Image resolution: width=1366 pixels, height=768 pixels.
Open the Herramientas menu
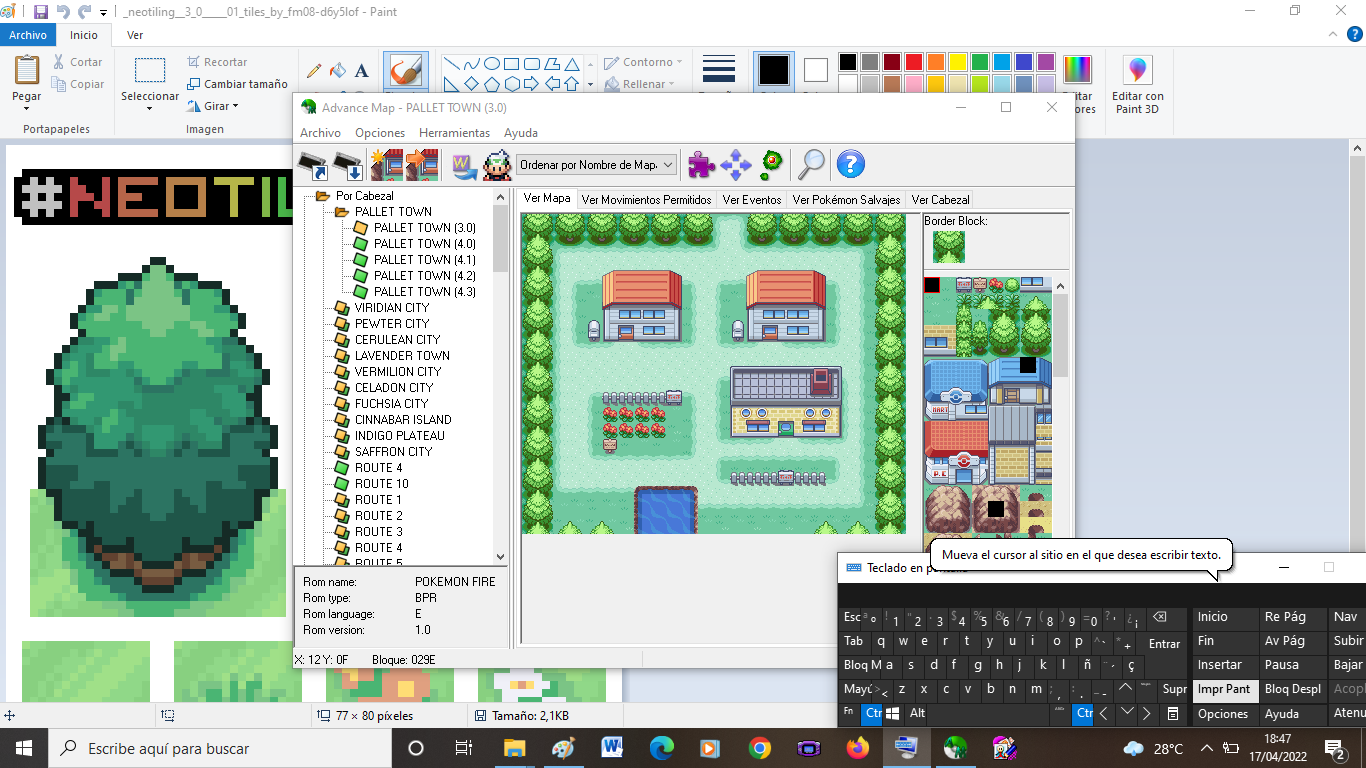(x=454, y=133)
